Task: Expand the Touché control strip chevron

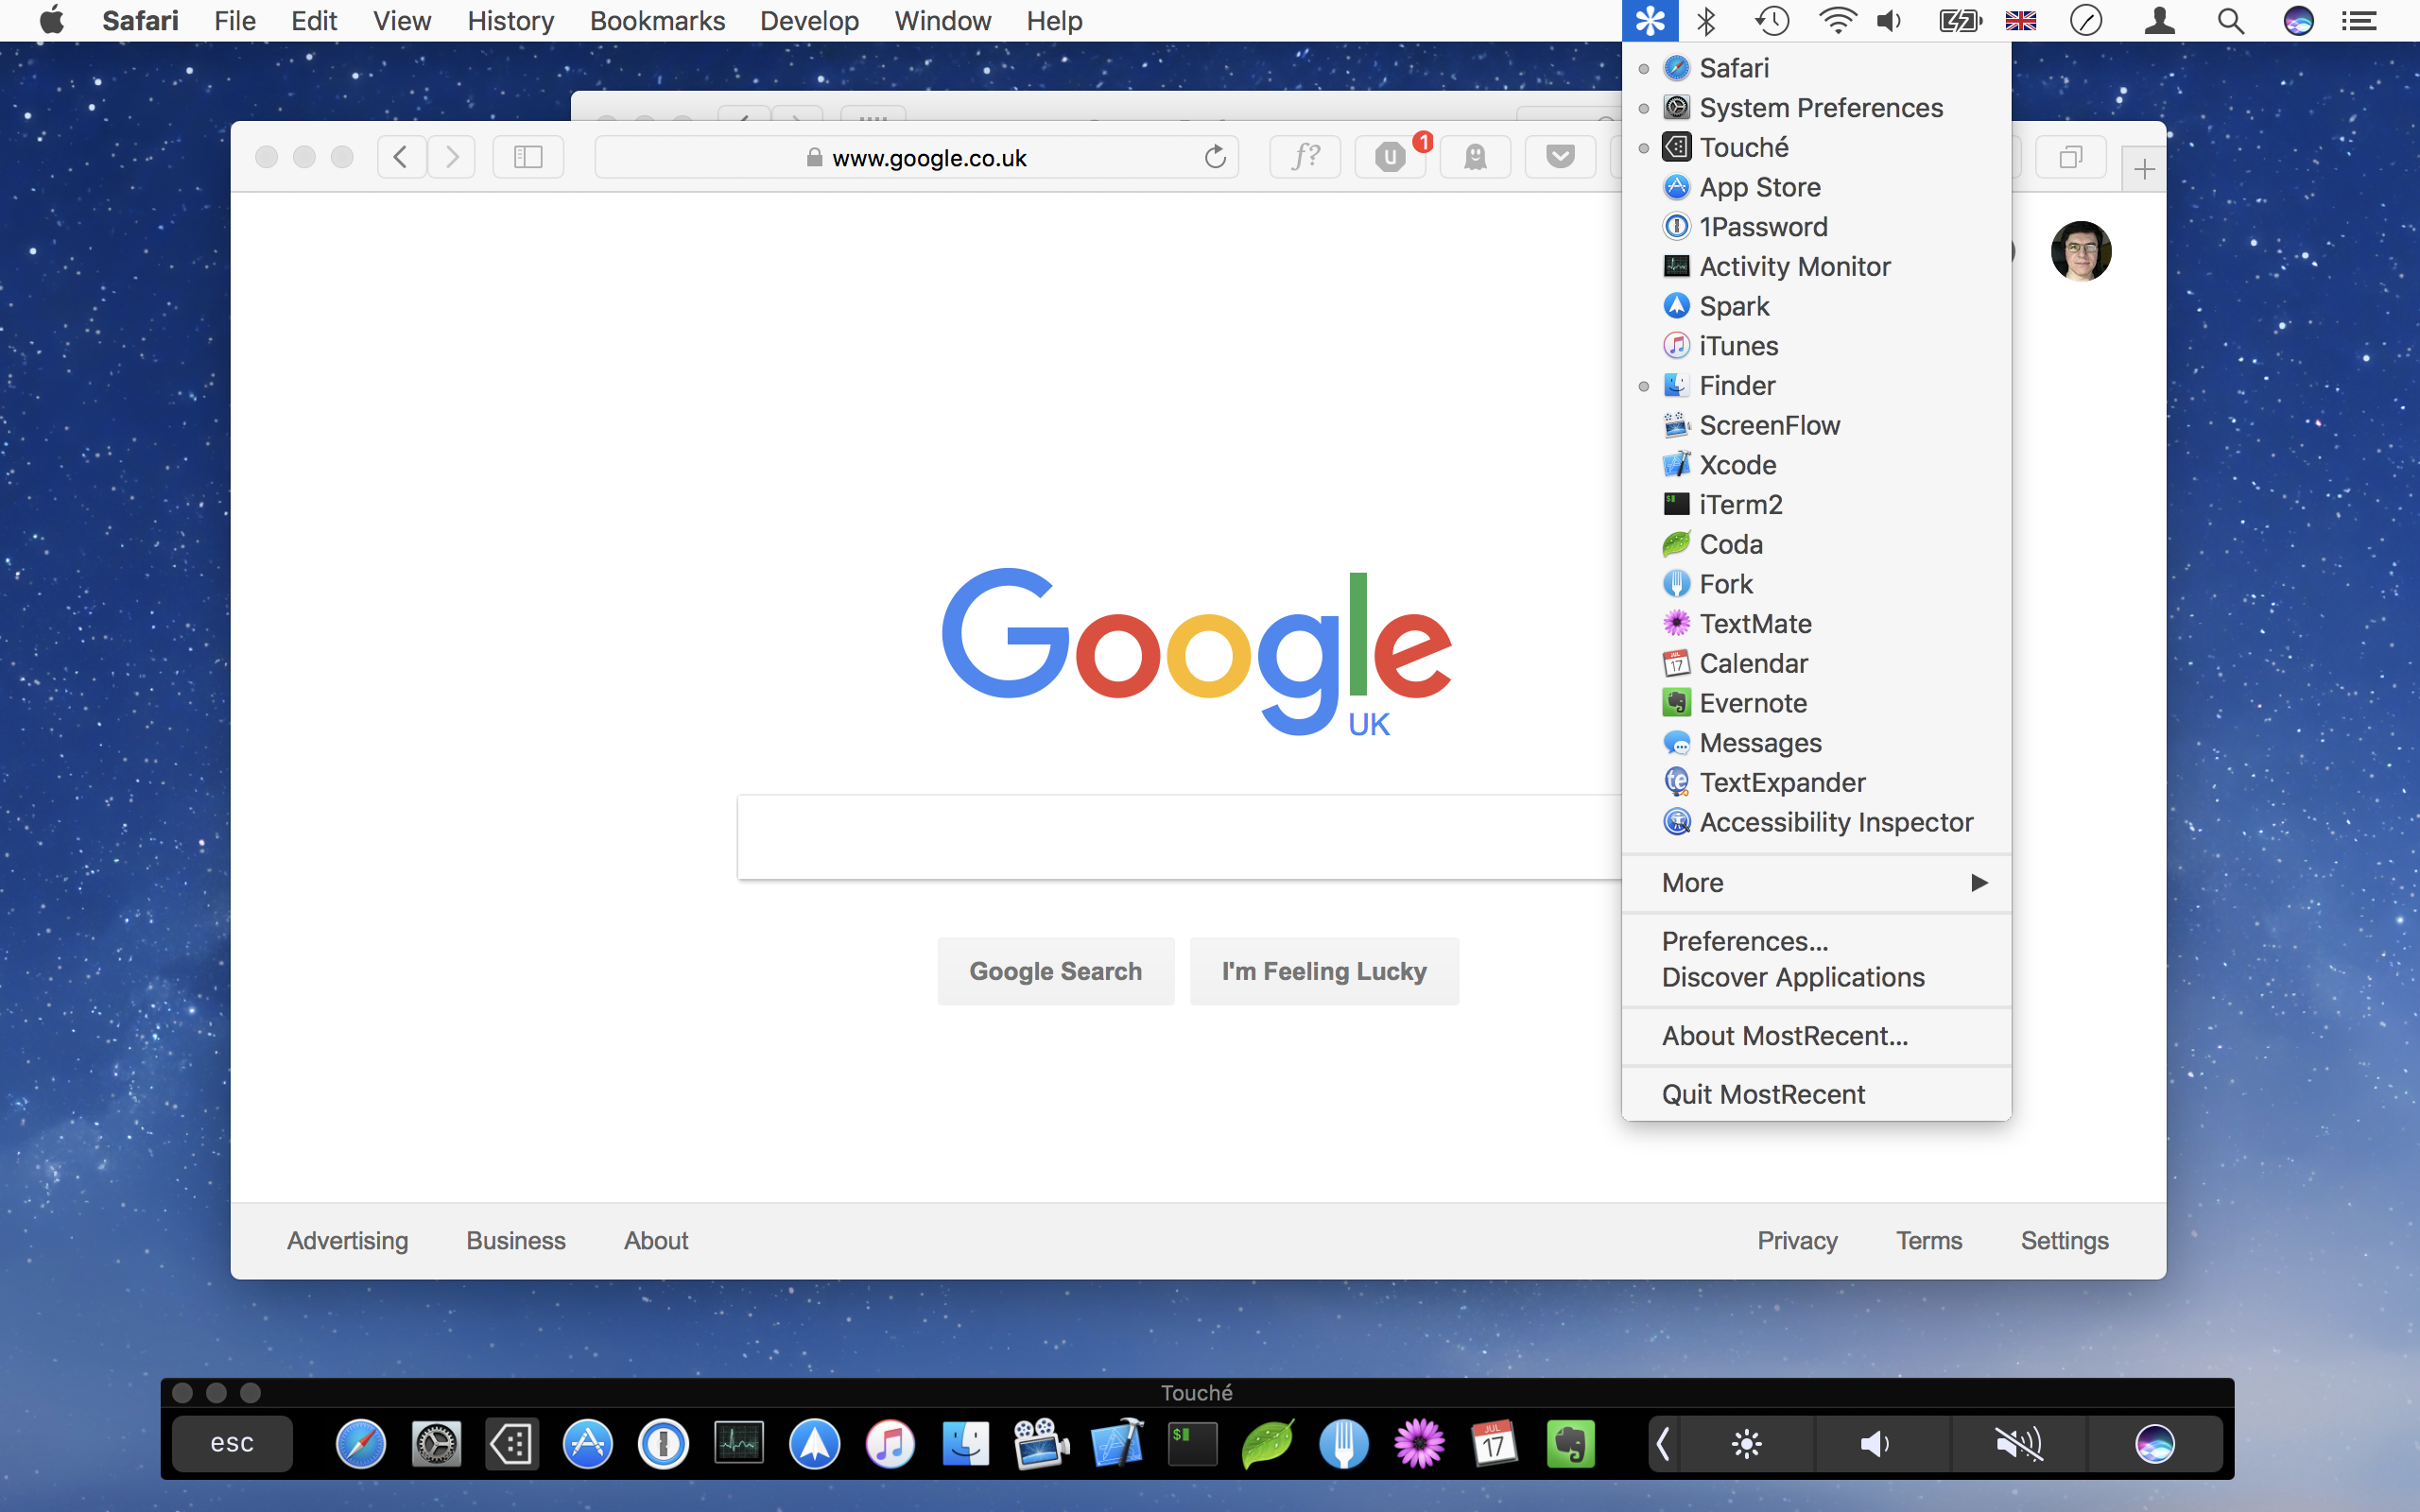Action: [1663, 1443]
